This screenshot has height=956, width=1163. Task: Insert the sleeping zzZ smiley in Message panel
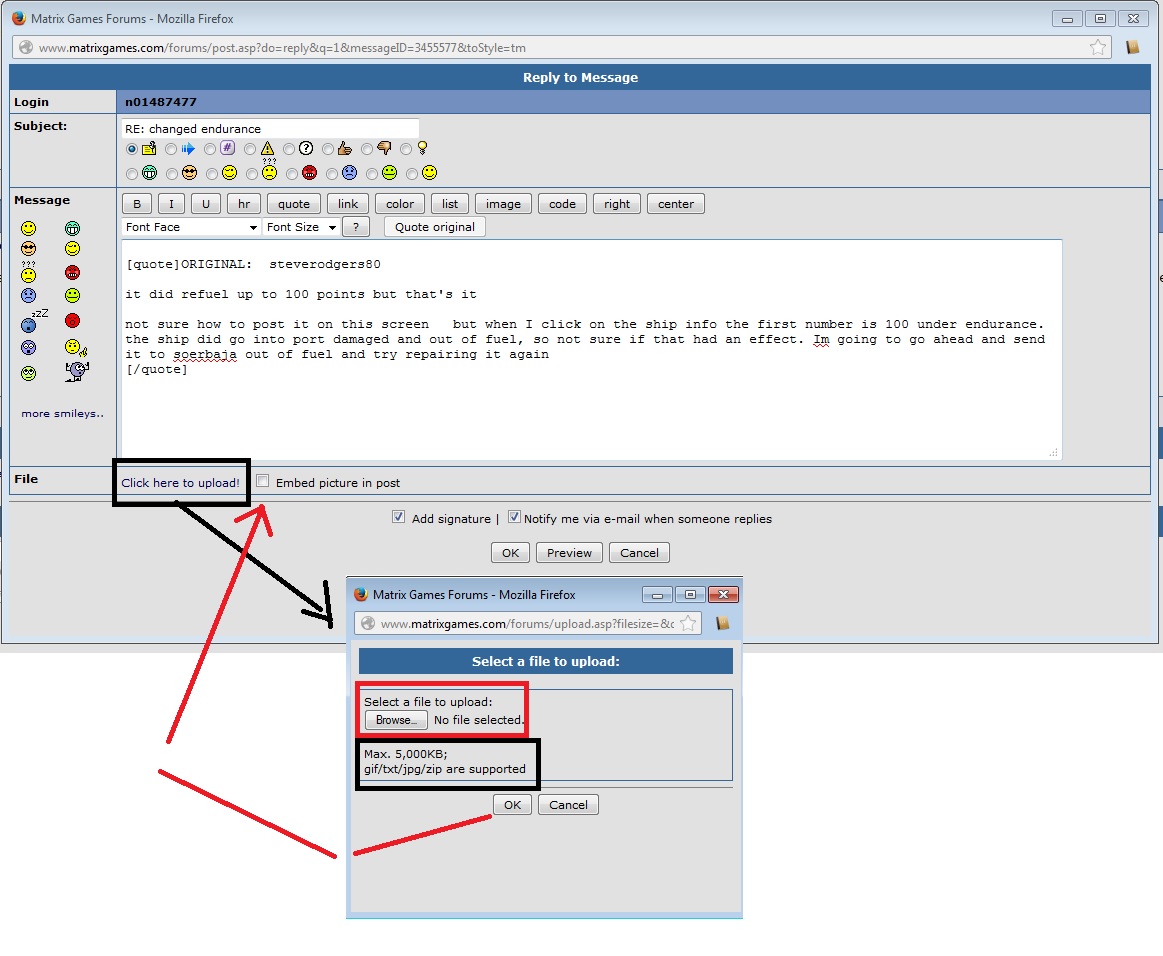tap(33, 321)
